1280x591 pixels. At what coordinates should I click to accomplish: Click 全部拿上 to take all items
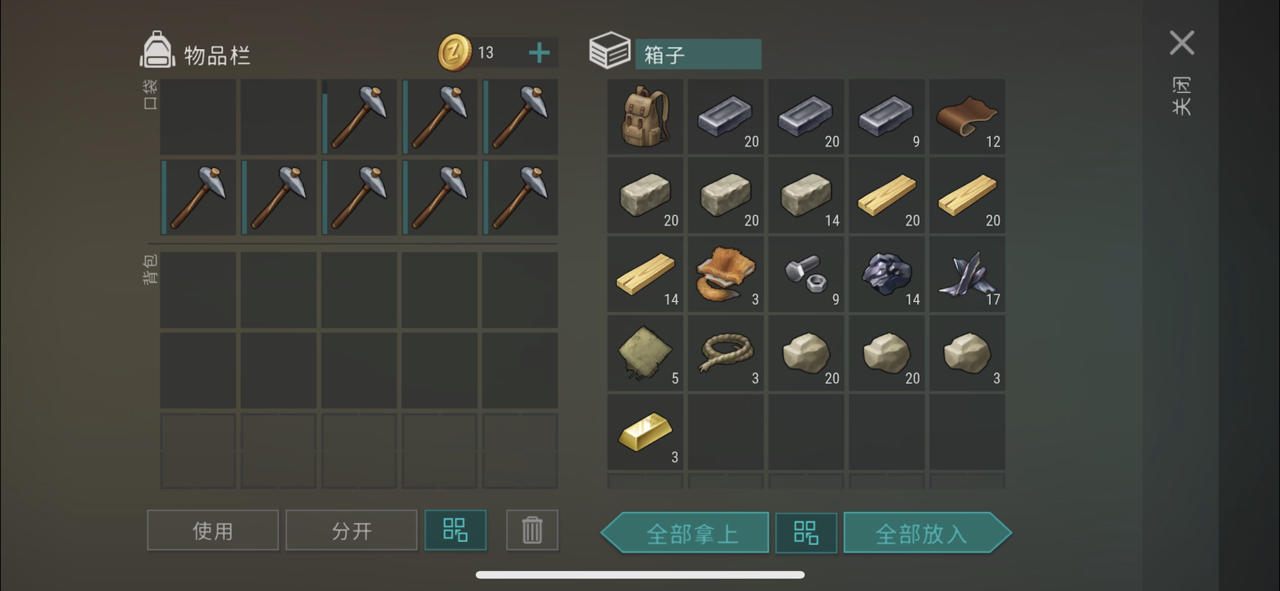(x=686, y=533)
